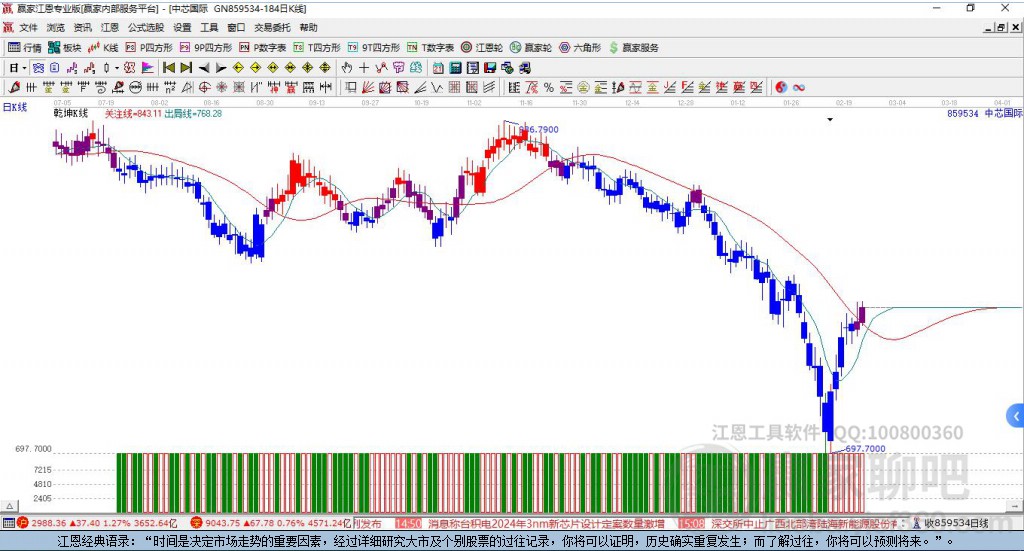
Task: Jump to first bar with skip-to-start icon
Action: pyautogui.click(x=168, y=68)
